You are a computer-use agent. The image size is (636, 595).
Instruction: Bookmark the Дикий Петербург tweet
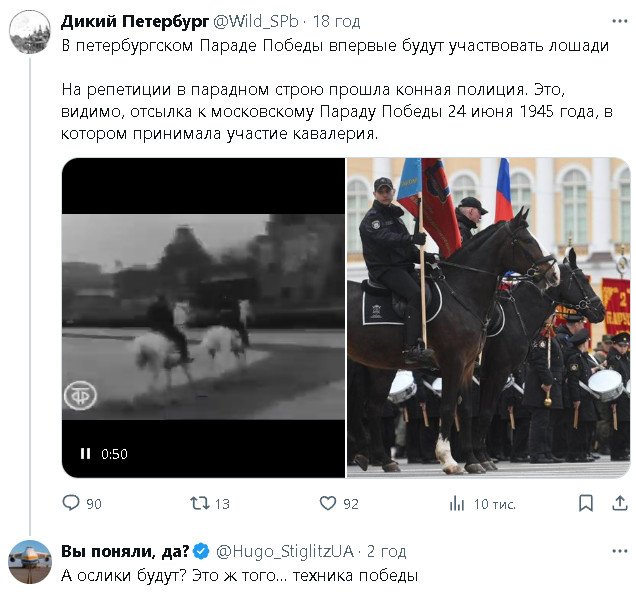586,503
